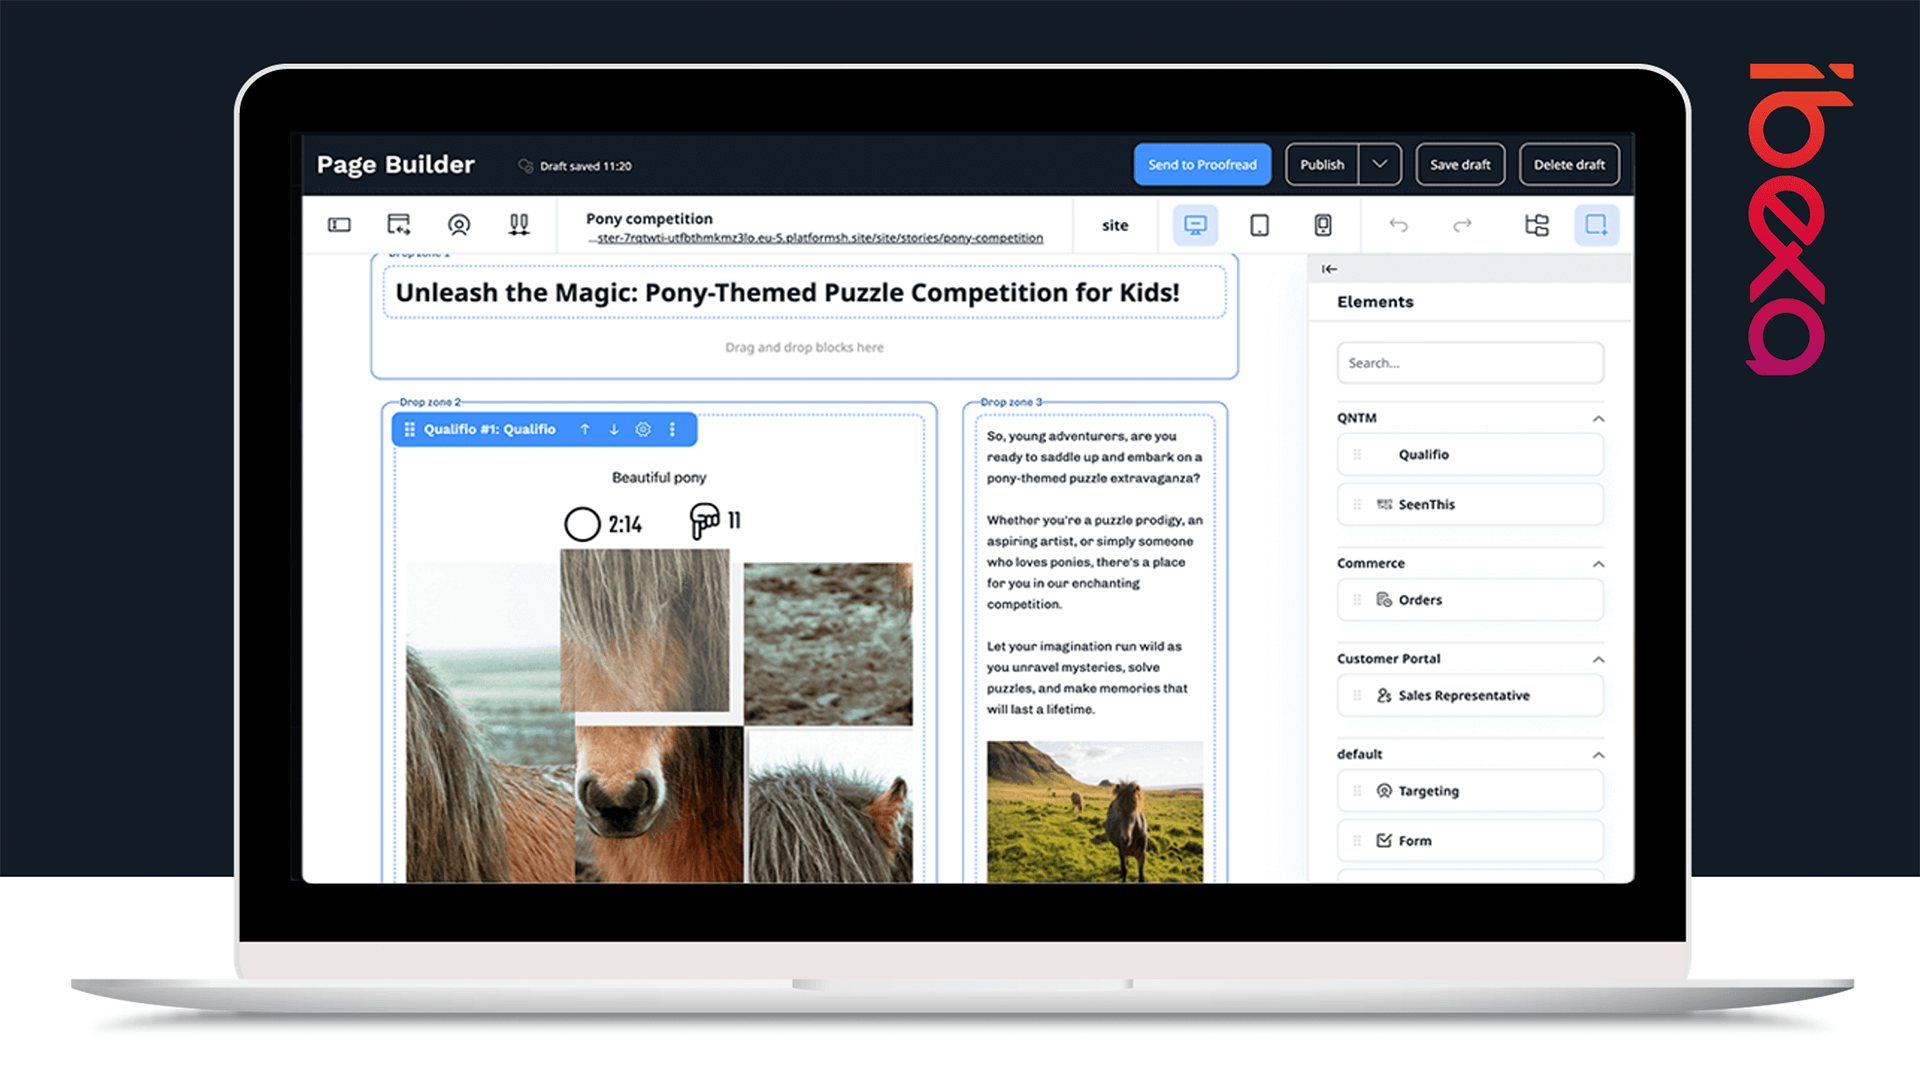Click the pony nose puzzle piece

point(659,804)
